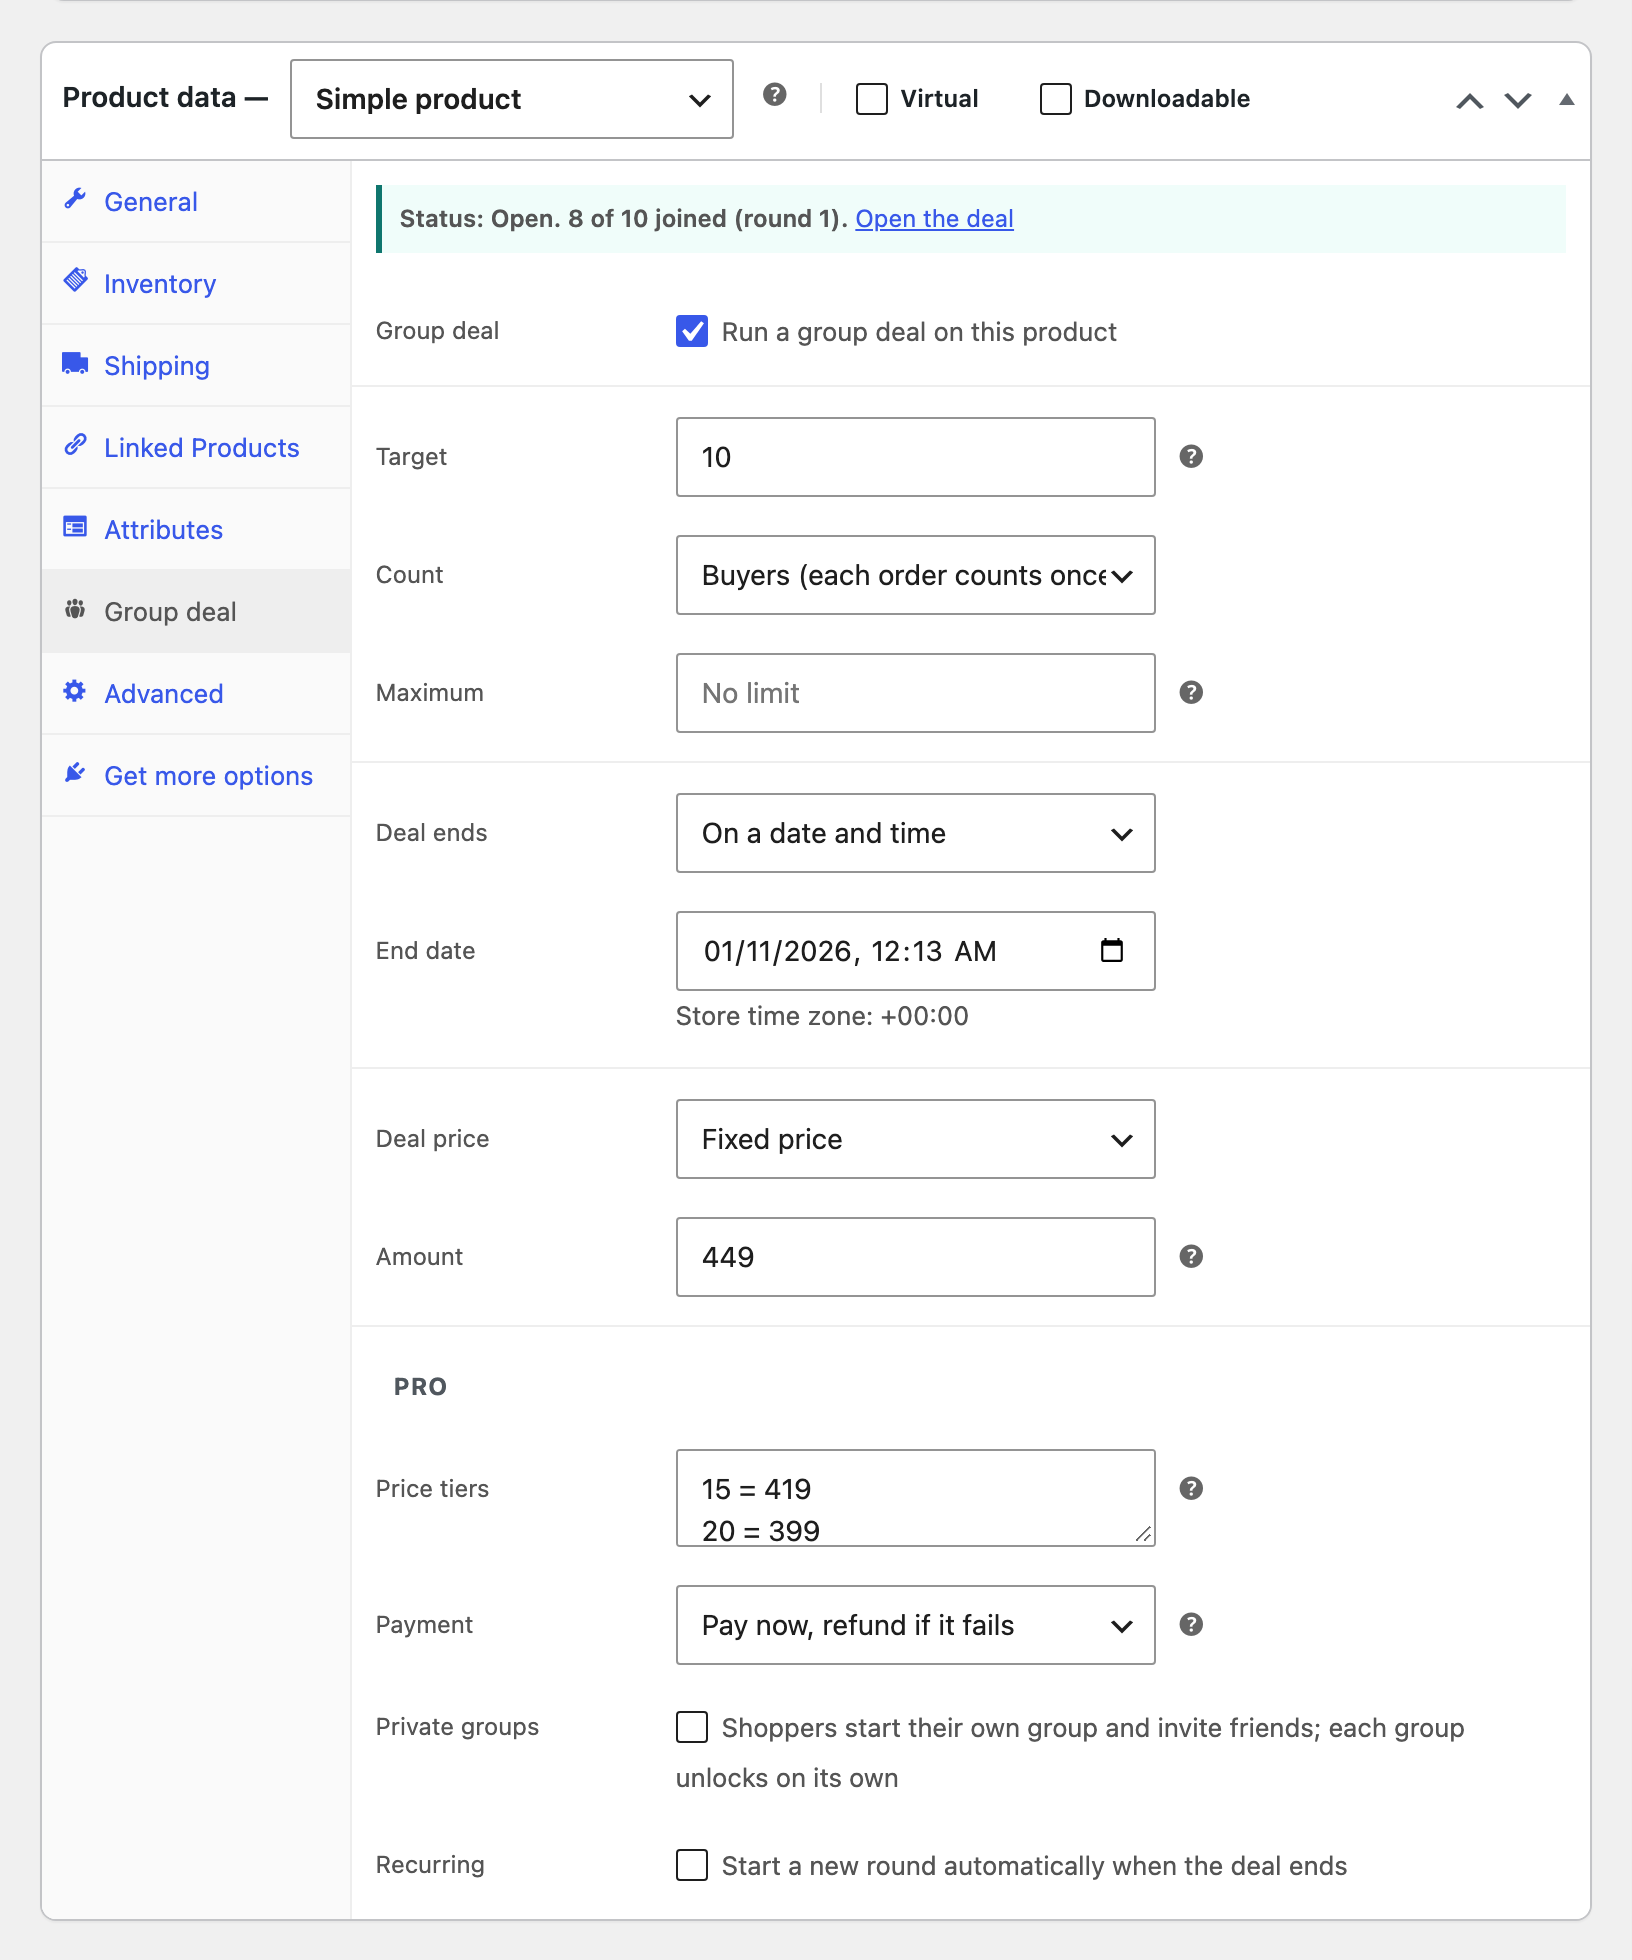Viewport: 1632px width, 1960px height.
Task: Open the Attributes tab label
Action: 164,530
